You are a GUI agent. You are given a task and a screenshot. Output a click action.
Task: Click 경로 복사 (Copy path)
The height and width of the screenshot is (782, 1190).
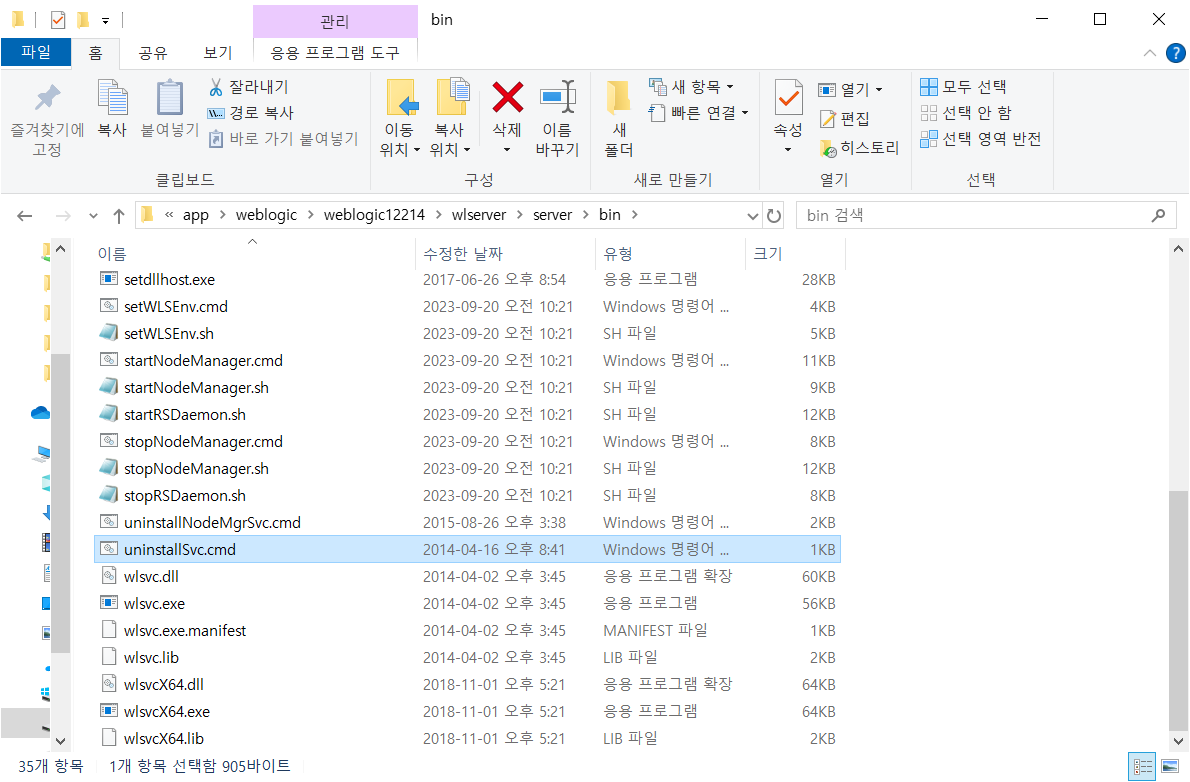tap(251, 113)
